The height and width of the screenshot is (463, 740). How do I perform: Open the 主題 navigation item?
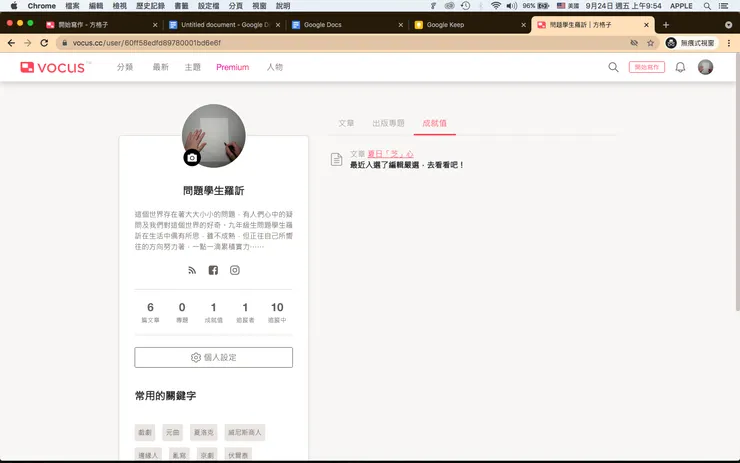pos(193,67)
